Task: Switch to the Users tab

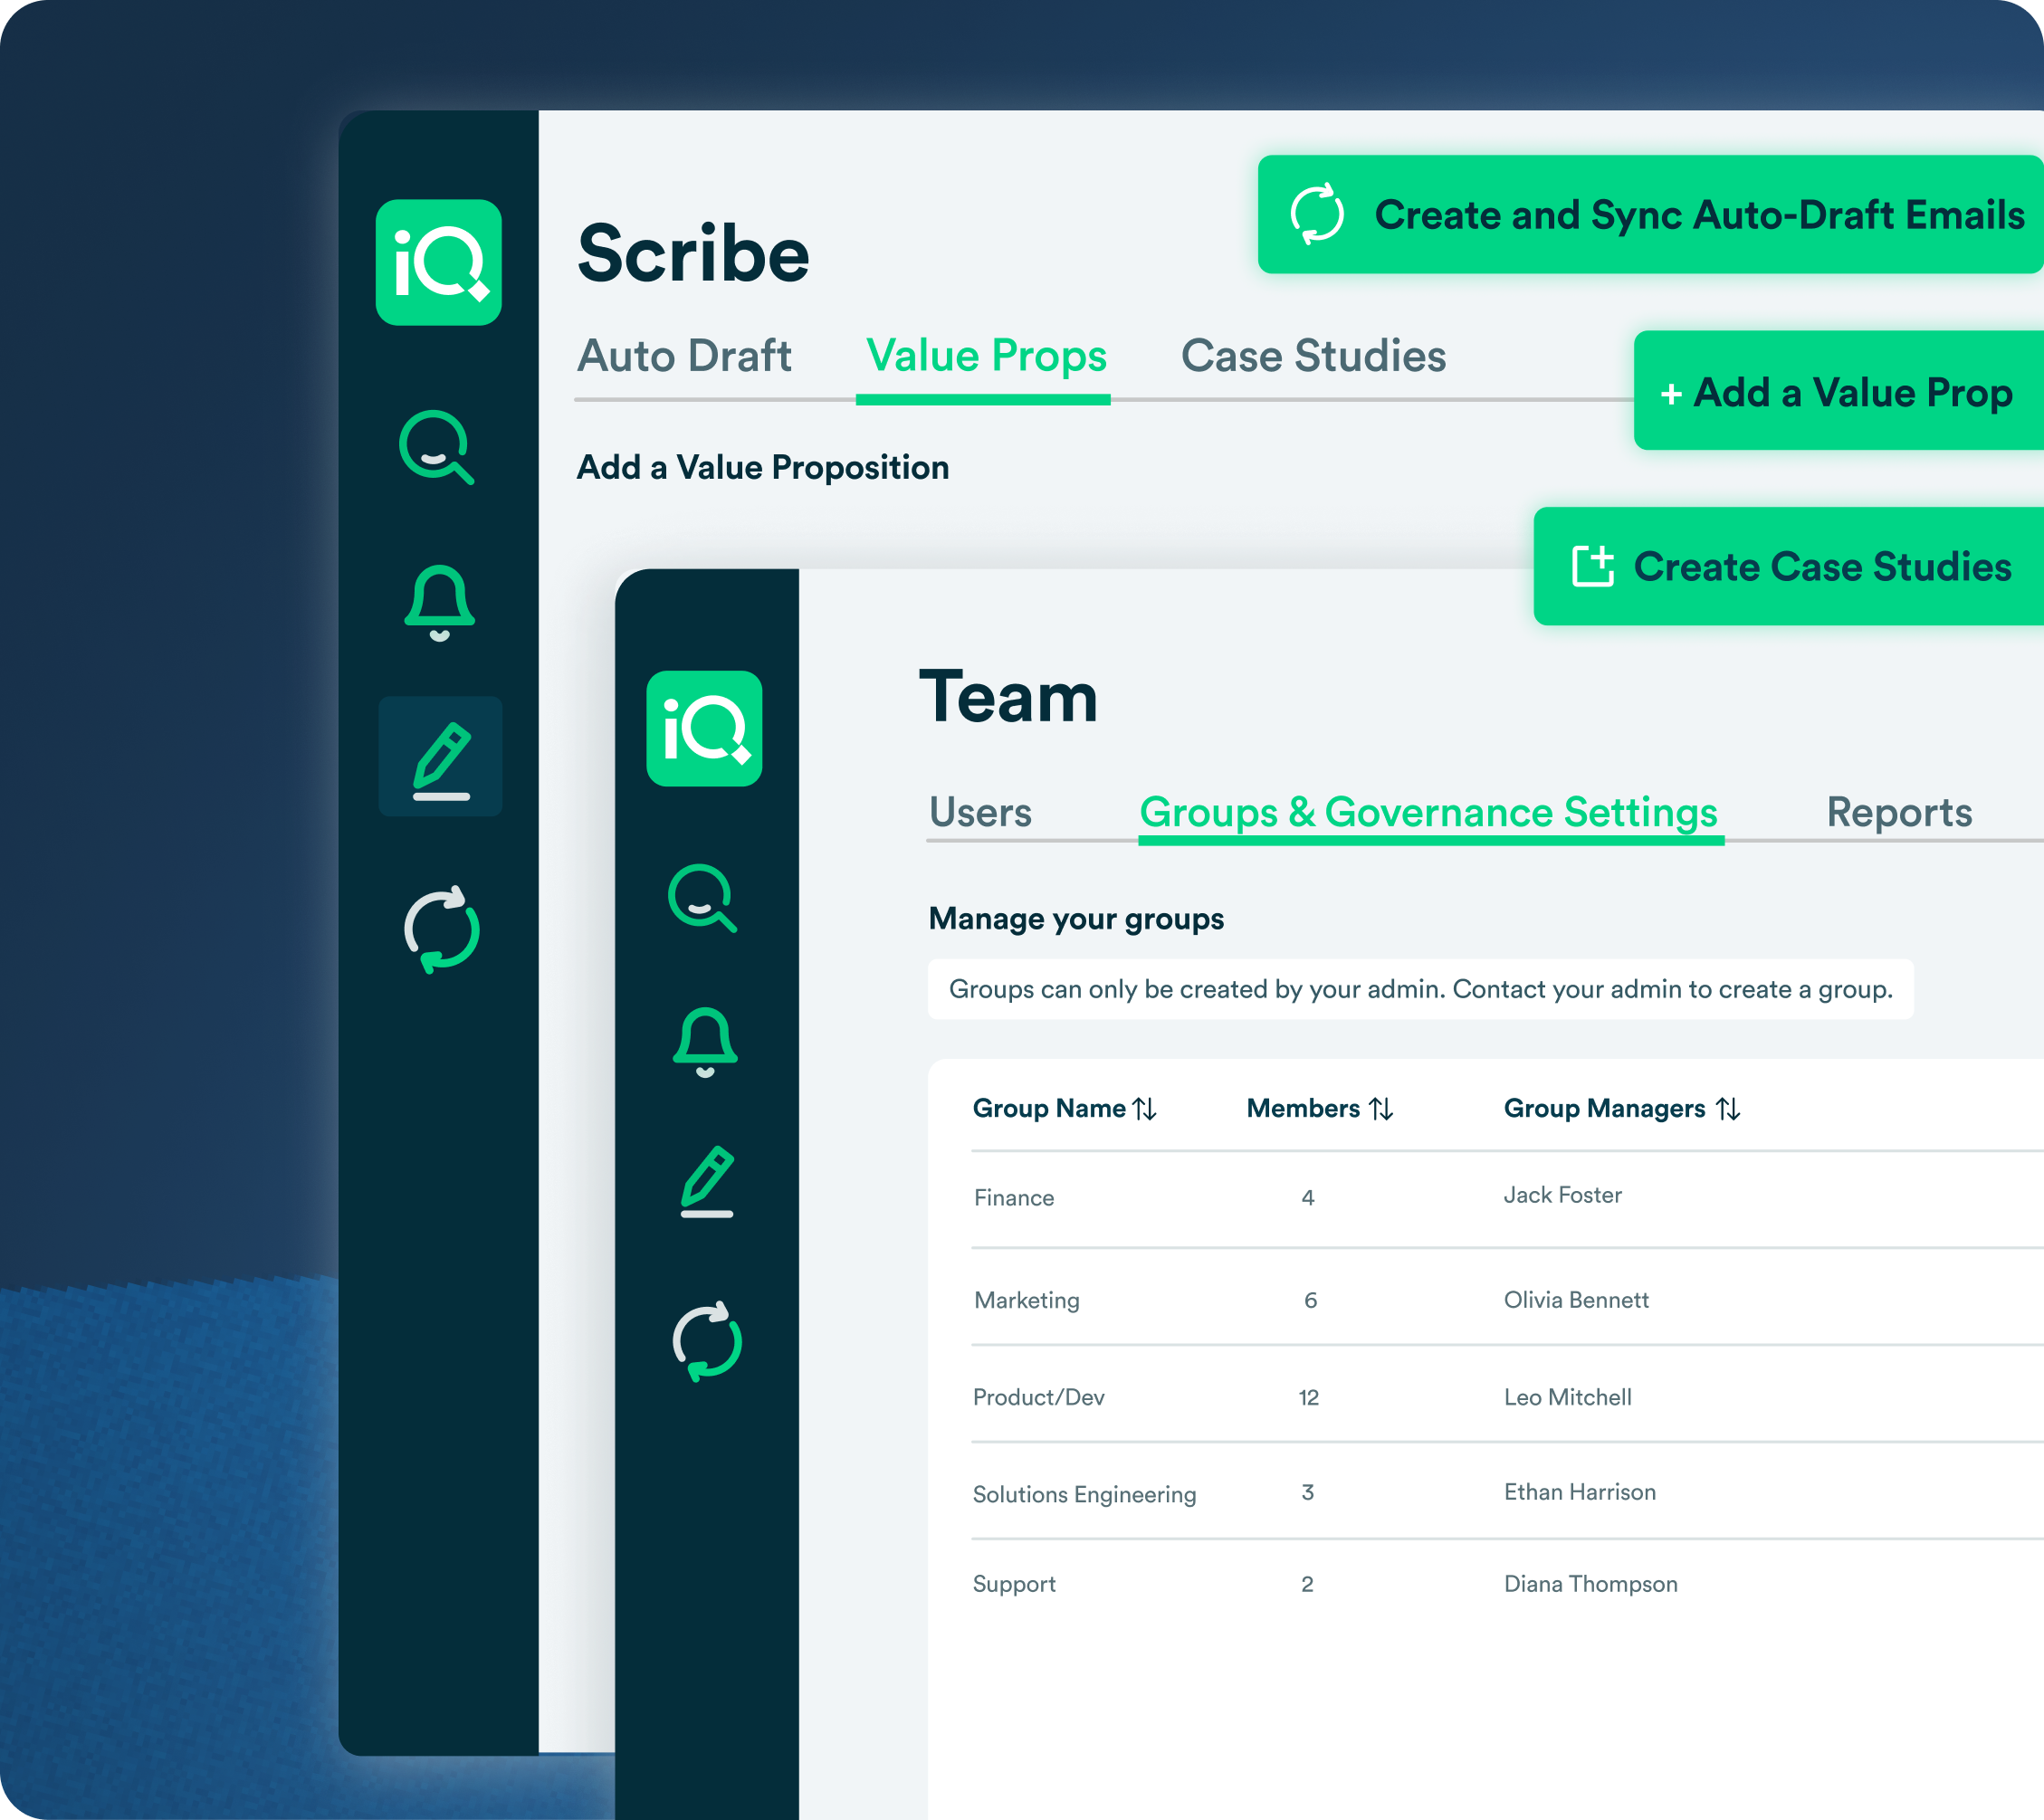Action: click(x=980, y=812)
